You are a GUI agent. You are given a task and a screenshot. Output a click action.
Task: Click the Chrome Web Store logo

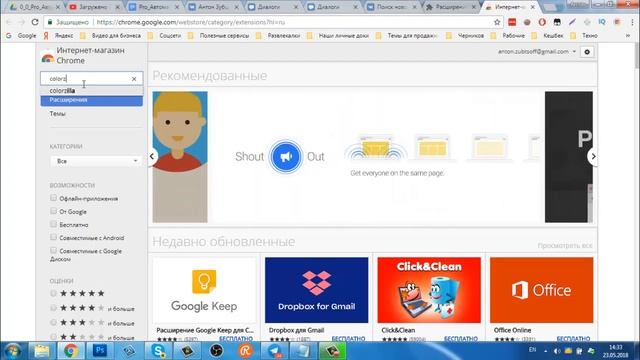click(x=48, y=57)
